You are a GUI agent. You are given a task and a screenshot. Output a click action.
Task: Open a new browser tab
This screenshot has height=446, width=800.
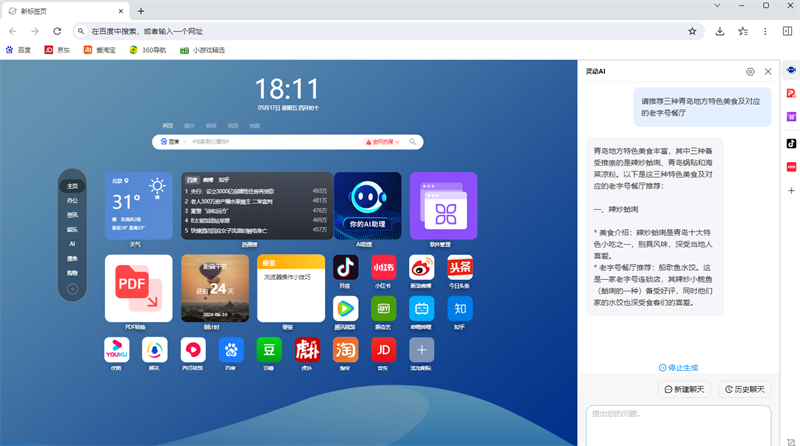(141, 11)
